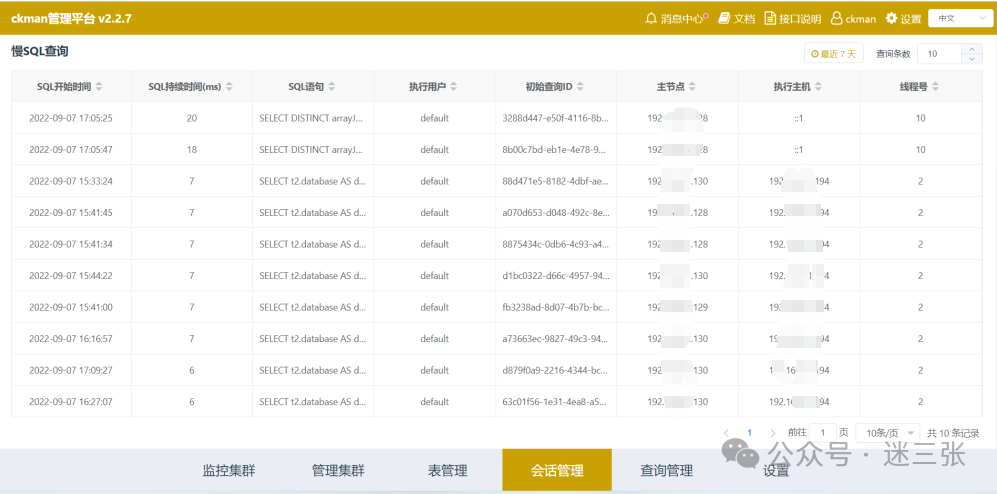
Task: Click query ID a73663ec-9827-49c3-94...
Action: point(556,339)
